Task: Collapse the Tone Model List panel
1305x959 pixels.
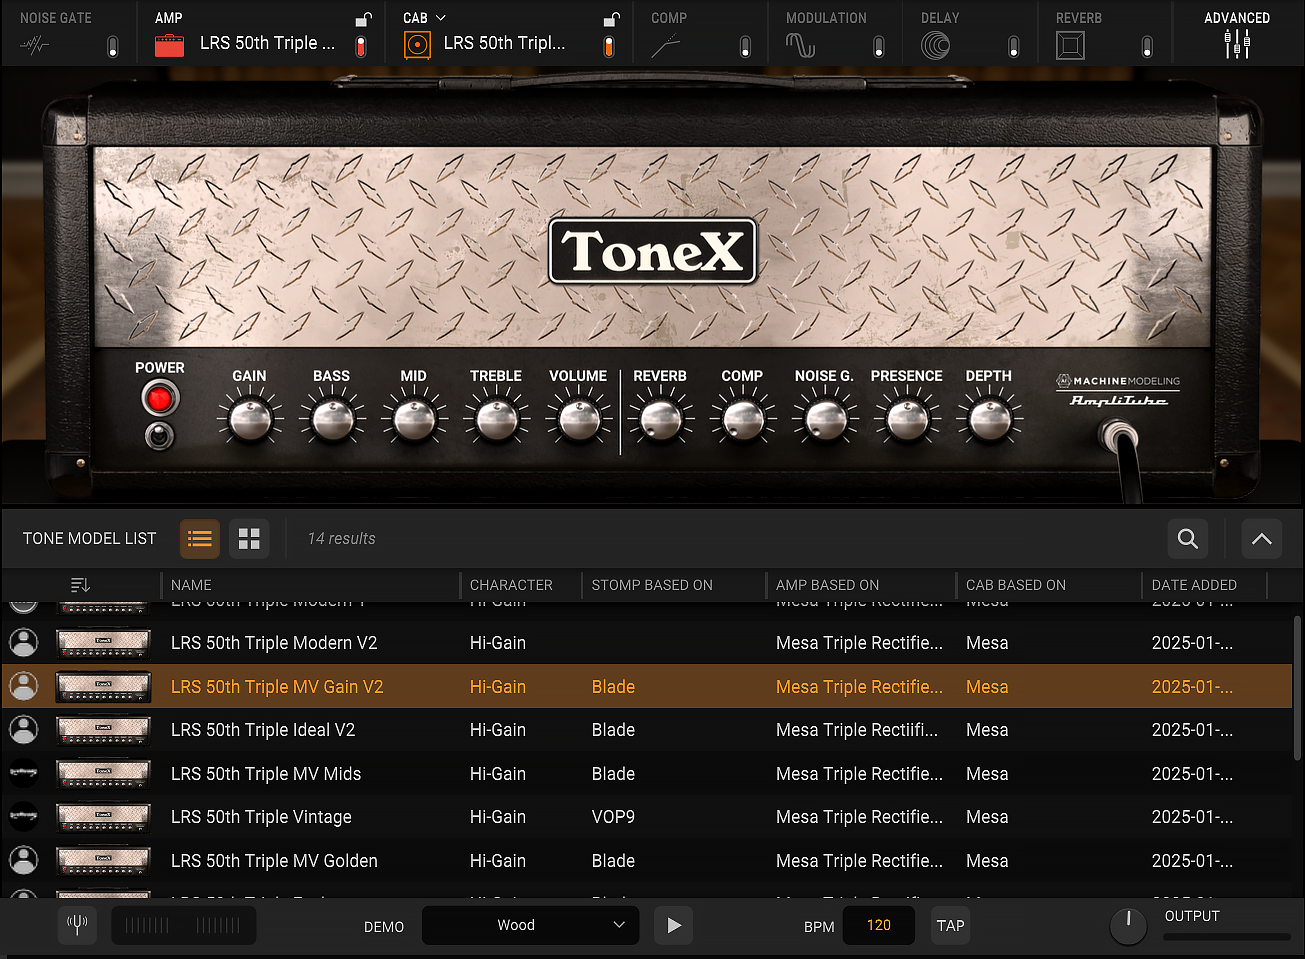Action: [x=1262, y=539]
